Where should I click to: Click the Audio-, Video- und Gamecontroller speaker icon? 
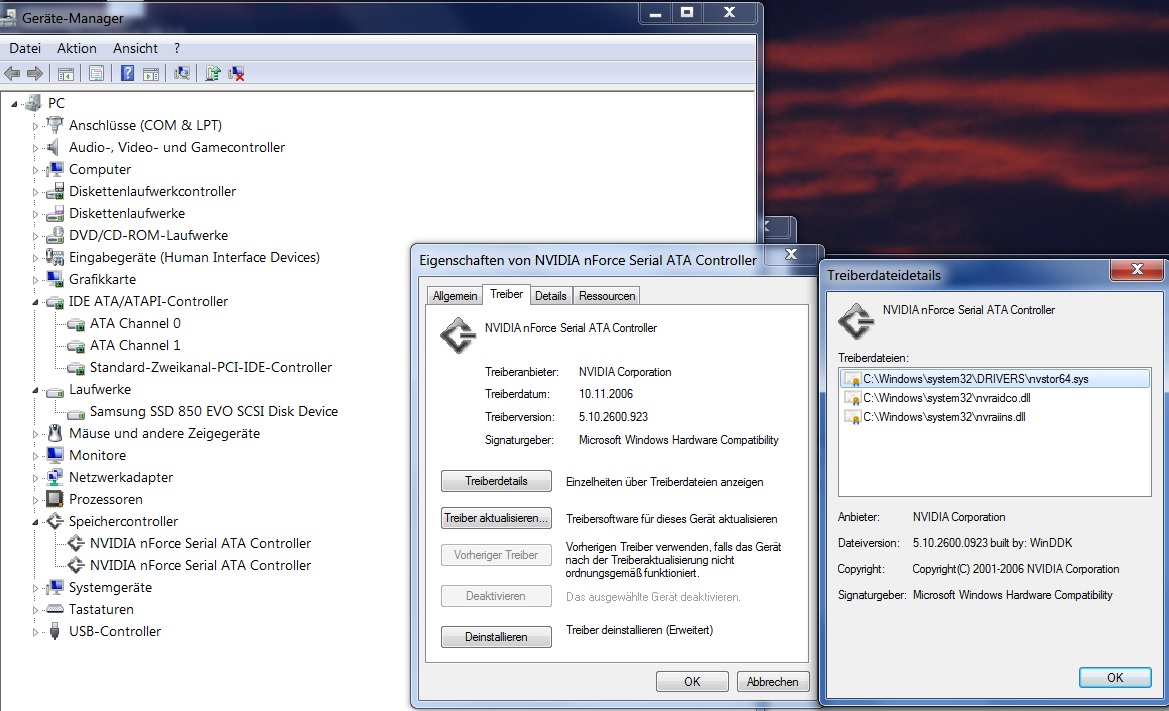click(54, 147)
